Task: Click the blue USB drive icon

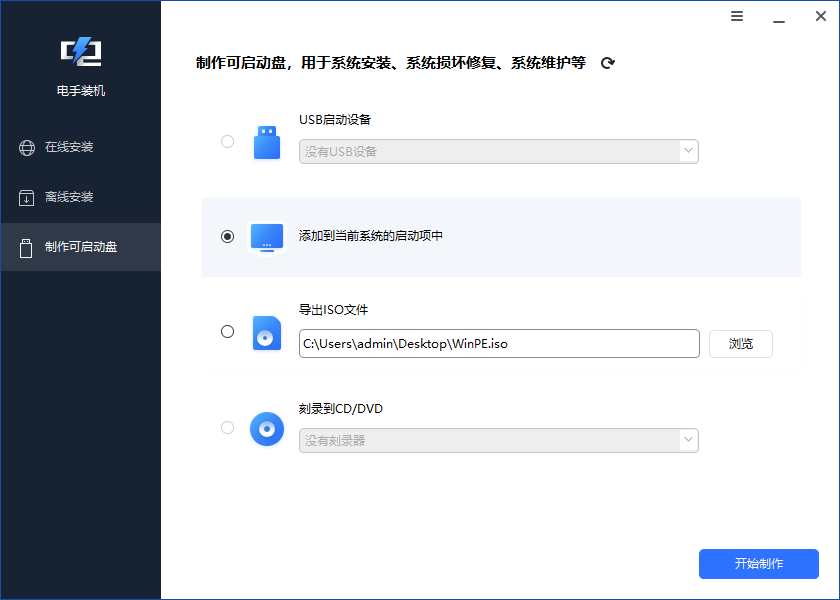Action: click(267, 141)
